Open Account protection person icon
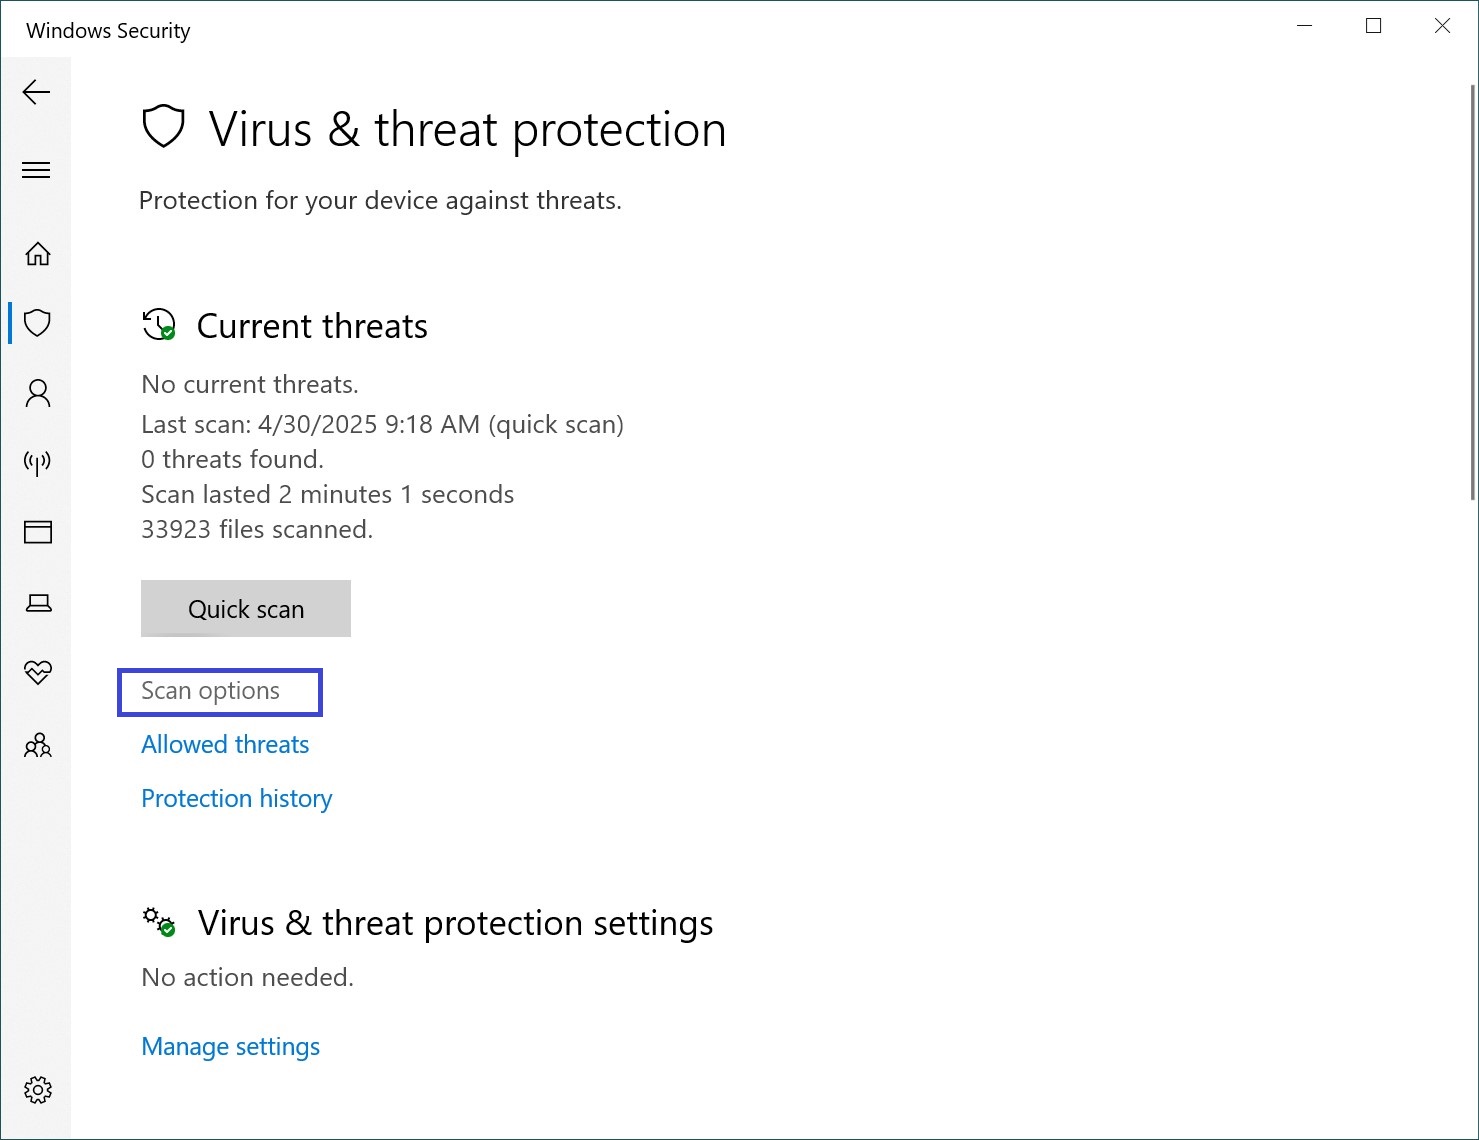This screenshot has height=1140, width=1479. tap(38, 393)
